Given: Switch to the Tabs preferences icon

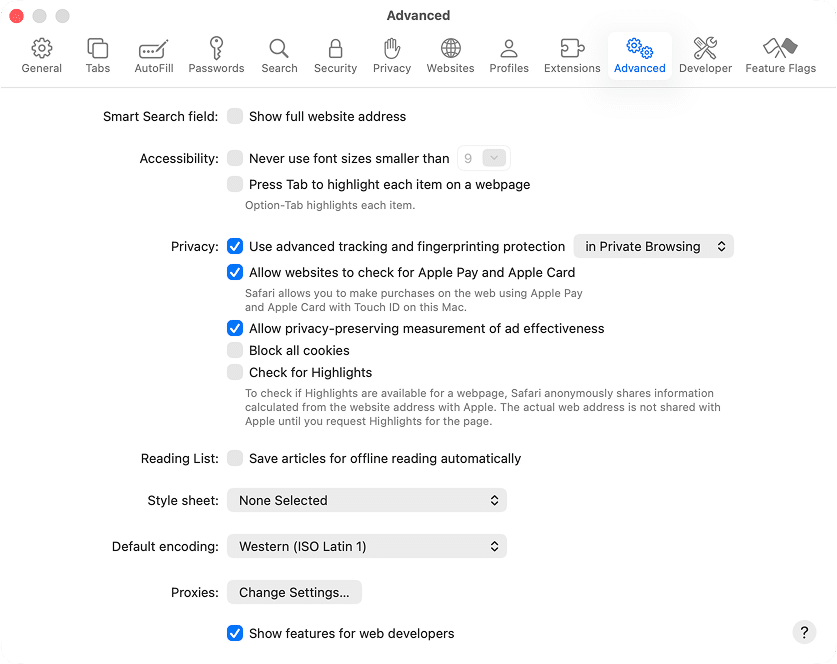Looking at the screenshot, I should coord(97,56).
